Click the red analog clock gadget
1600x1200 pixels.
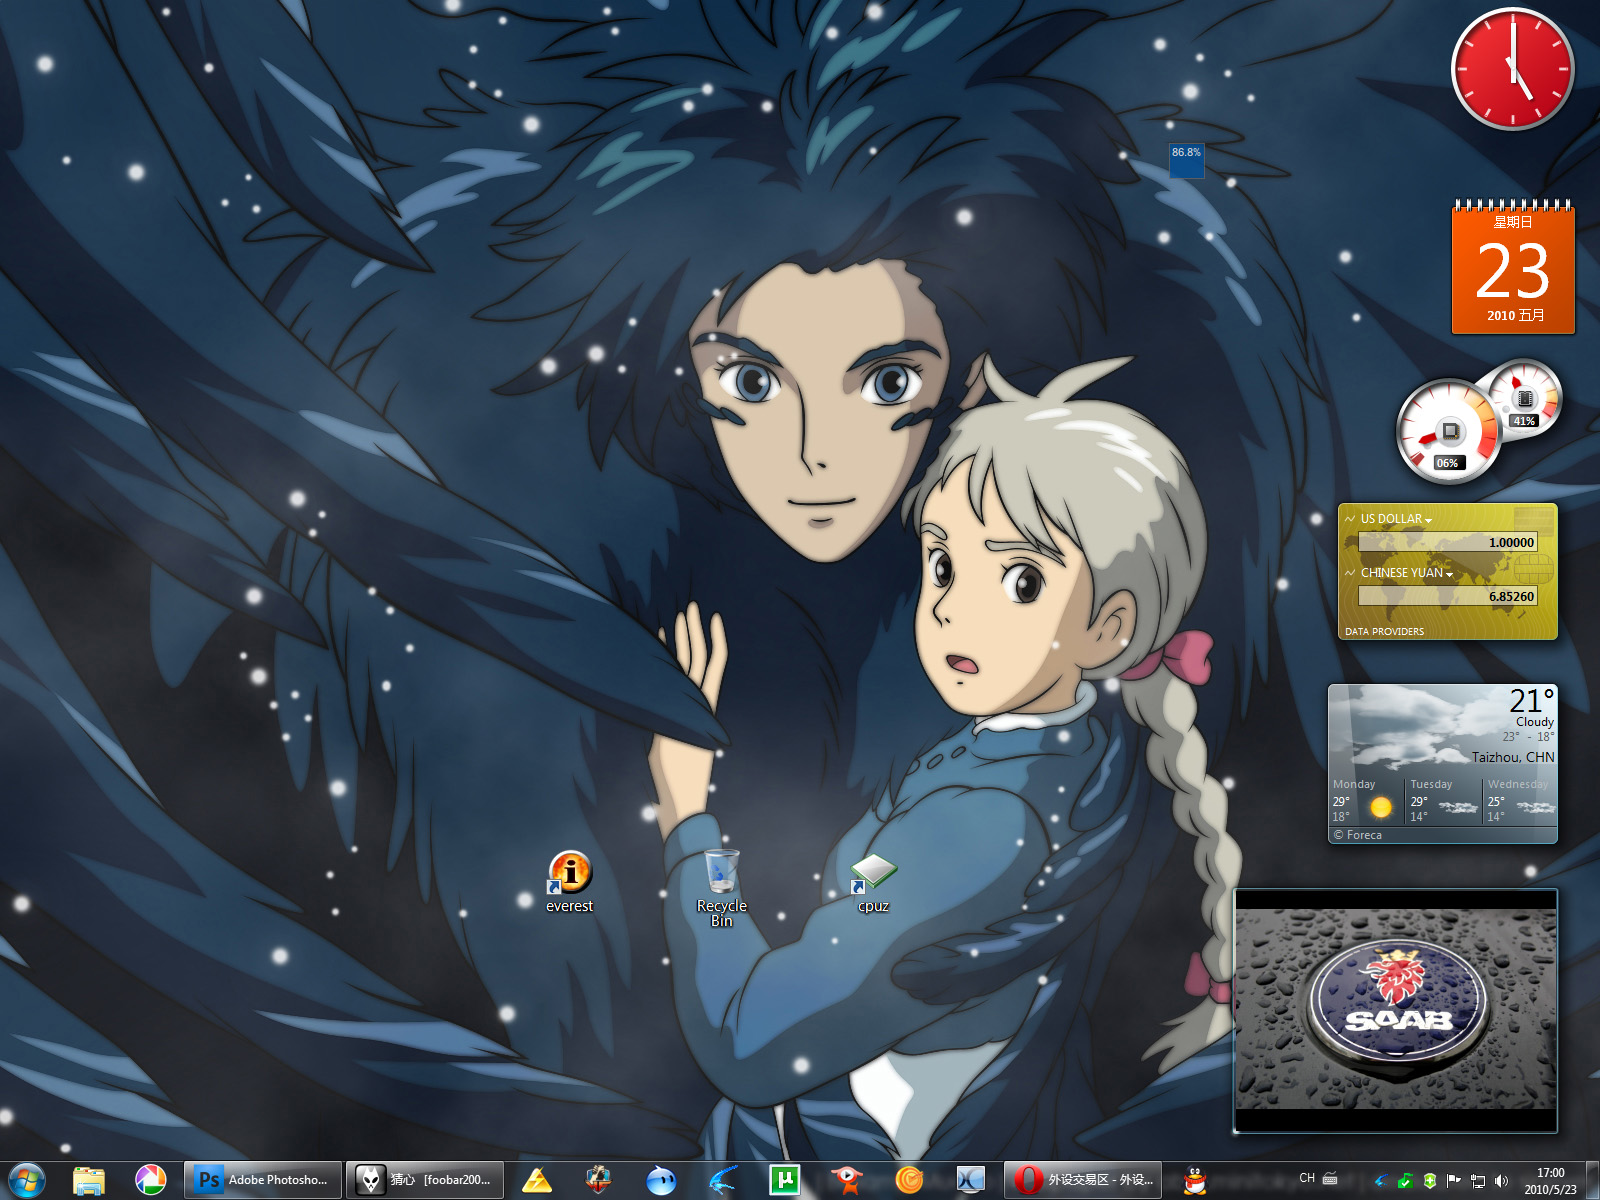click(1512, 69)
